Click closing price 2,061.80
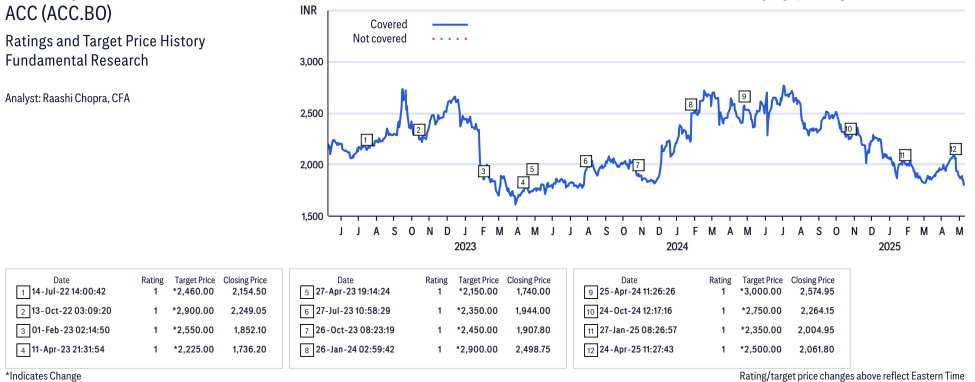This screenshot has width=975, height=382. pos(816,349)
